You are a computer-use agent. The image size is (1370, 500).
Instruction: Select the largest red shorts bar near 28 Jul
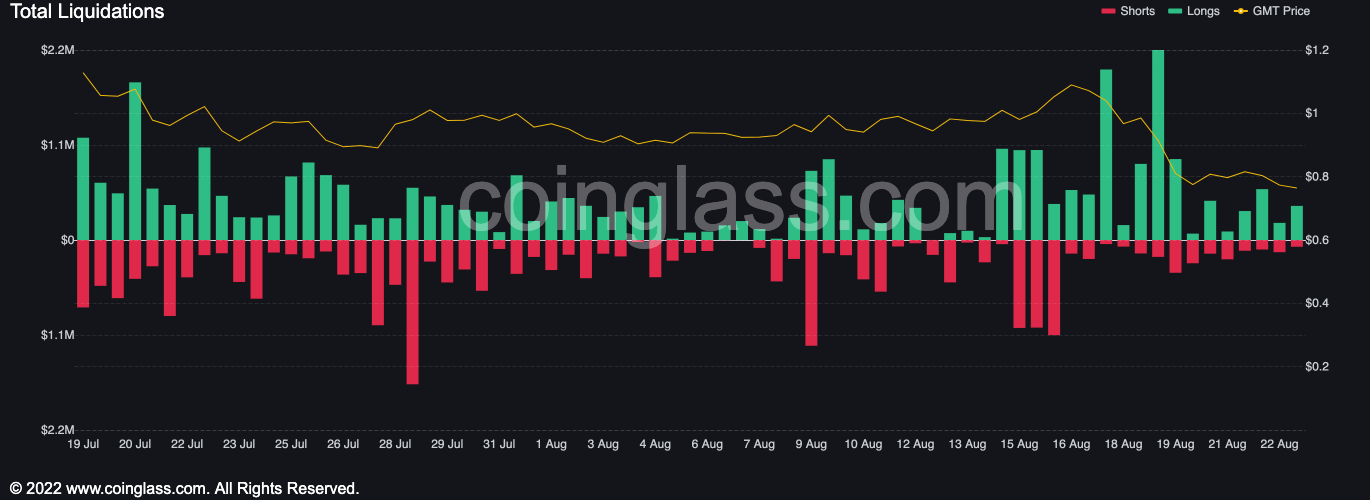(x=412, y=312)
